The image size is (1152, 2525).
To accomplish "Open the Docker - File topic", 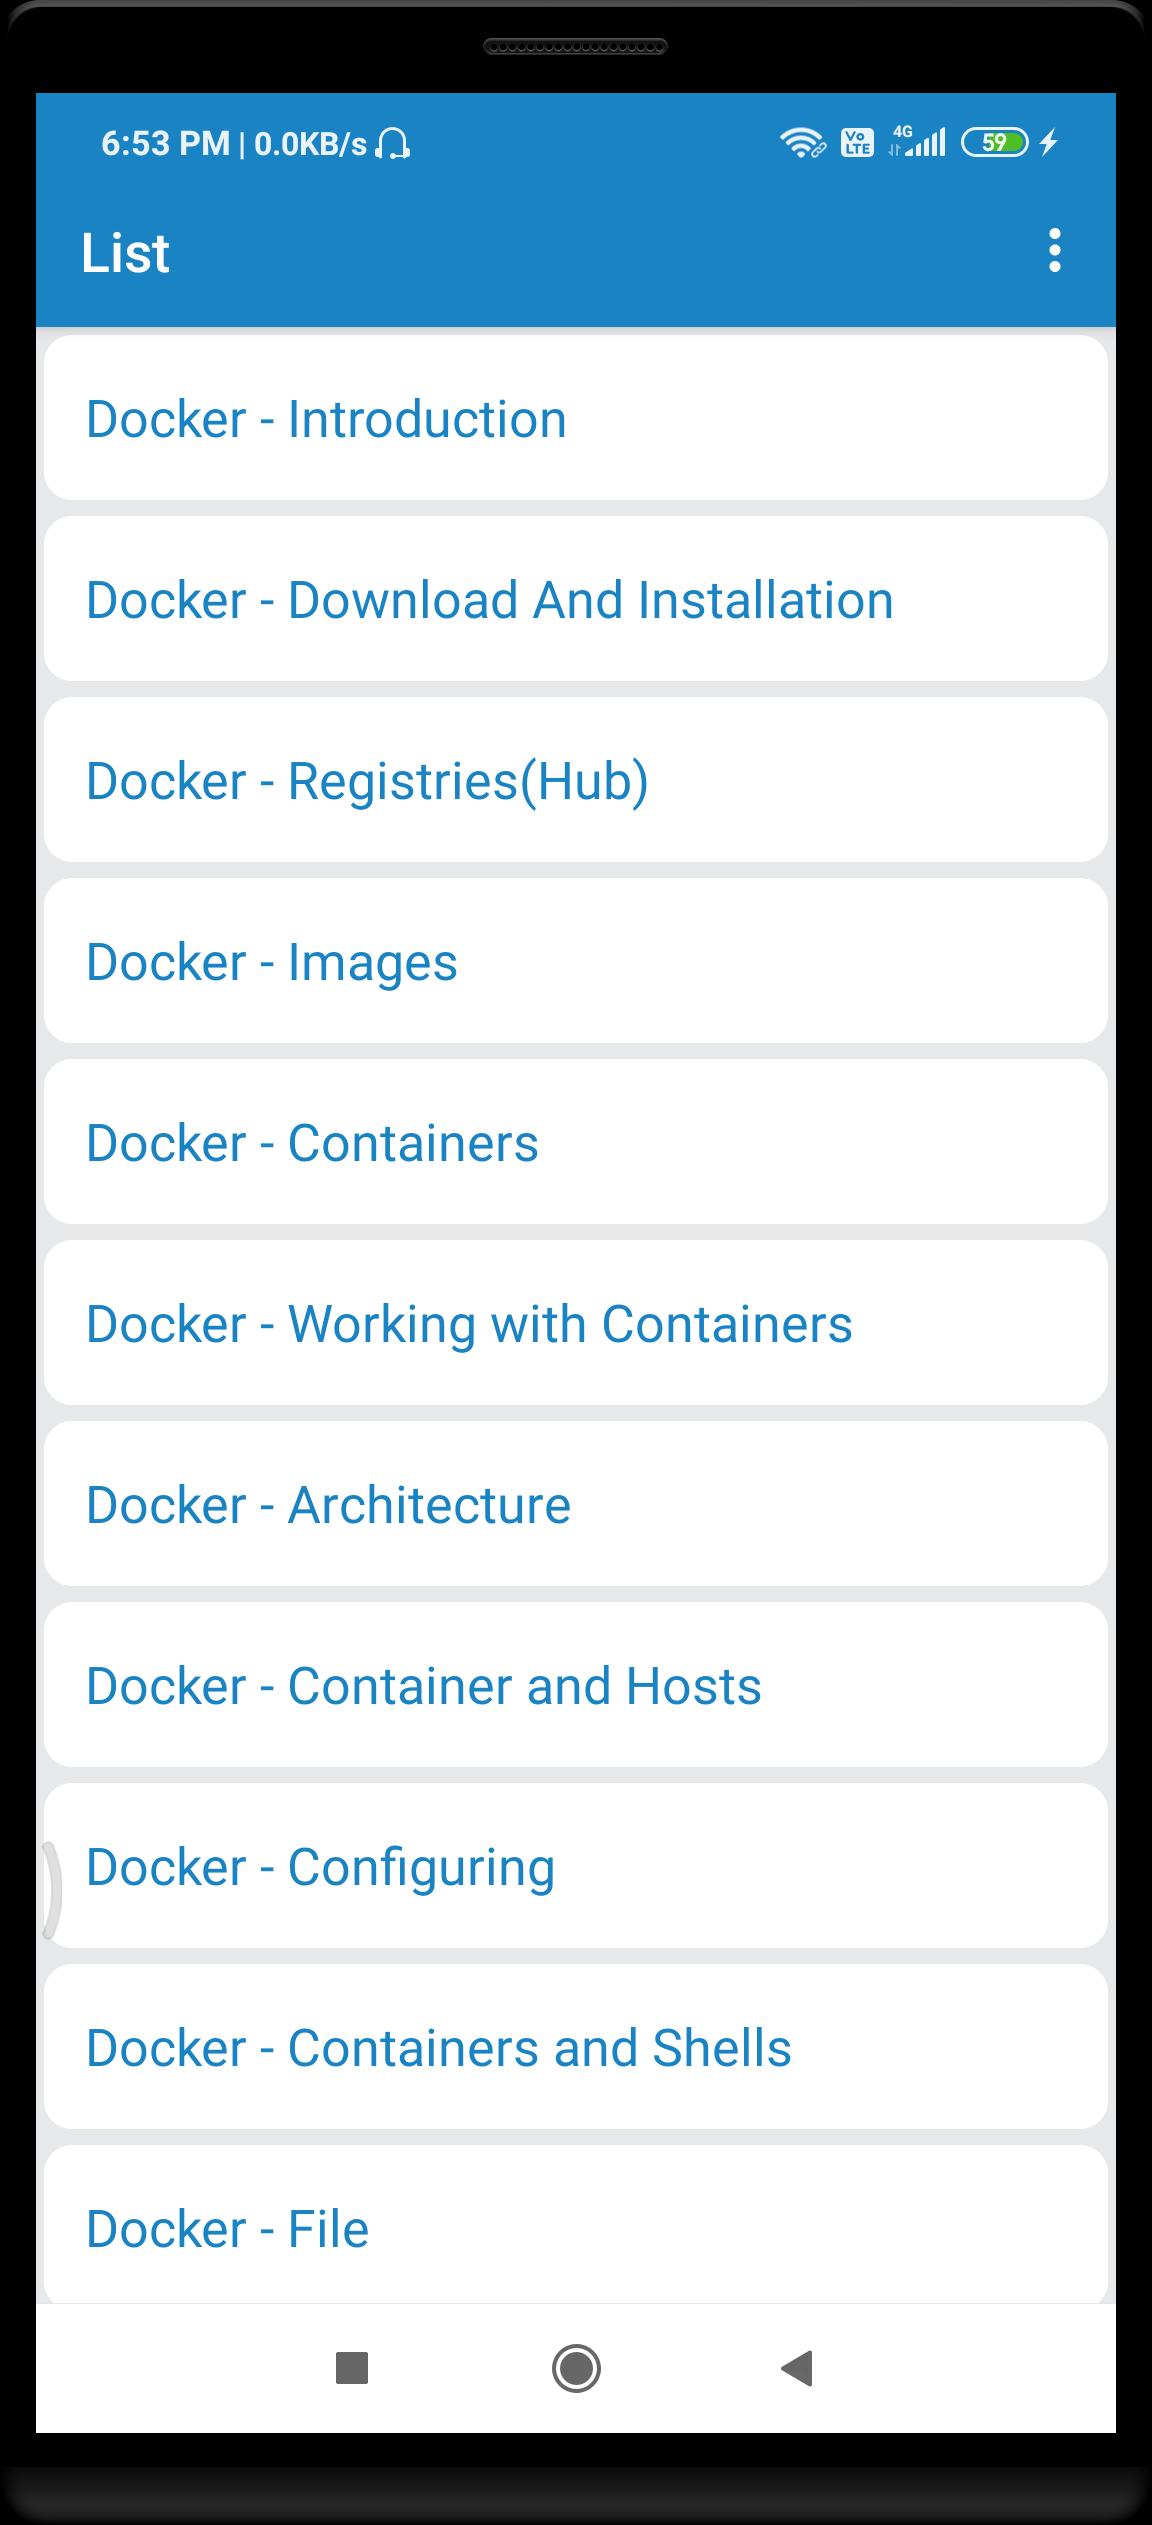I will tap(576, 2225).
